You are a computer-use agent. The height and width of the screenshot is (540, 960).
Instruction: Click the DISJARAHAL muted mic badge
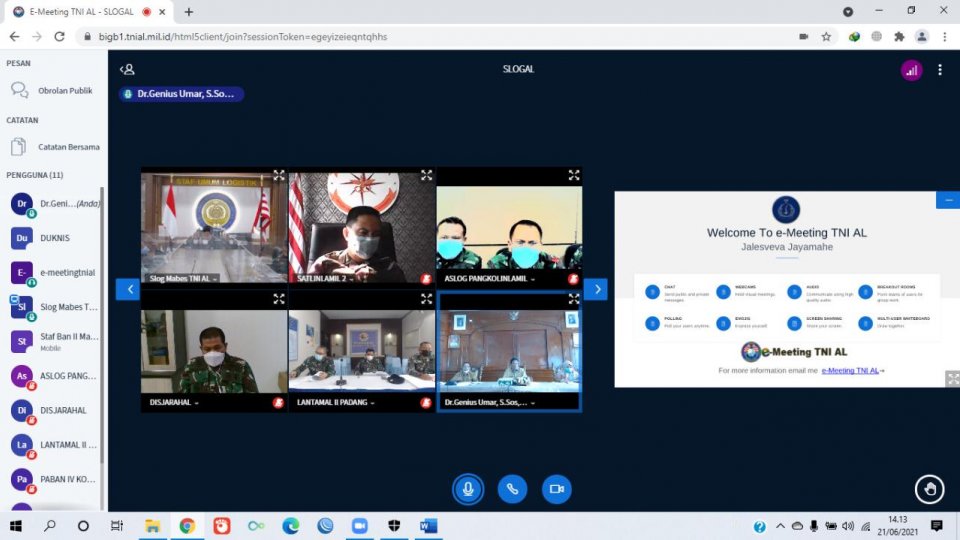tap(278, 402)
